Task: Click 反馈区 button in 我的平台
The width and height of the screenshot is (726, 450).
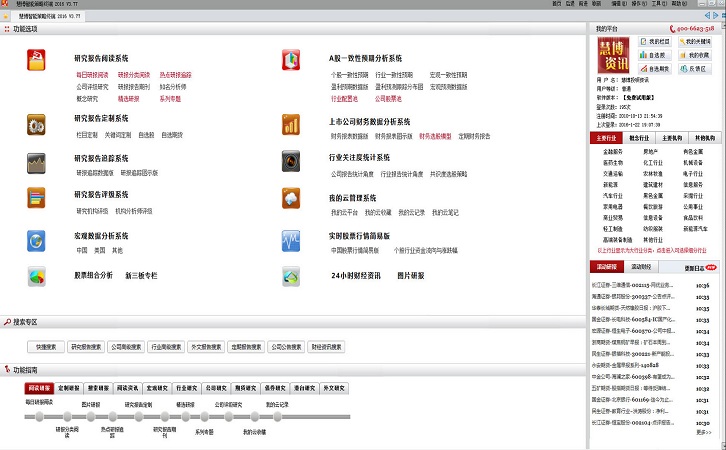Action: pos(695,69)
